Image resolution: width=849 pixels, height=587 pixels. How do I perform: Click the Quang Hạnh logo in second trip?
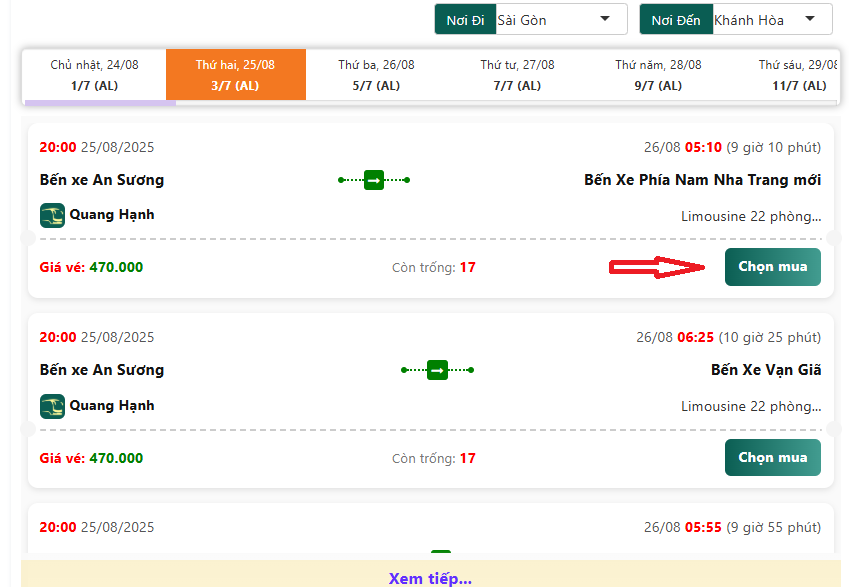(x=52, y=406)
